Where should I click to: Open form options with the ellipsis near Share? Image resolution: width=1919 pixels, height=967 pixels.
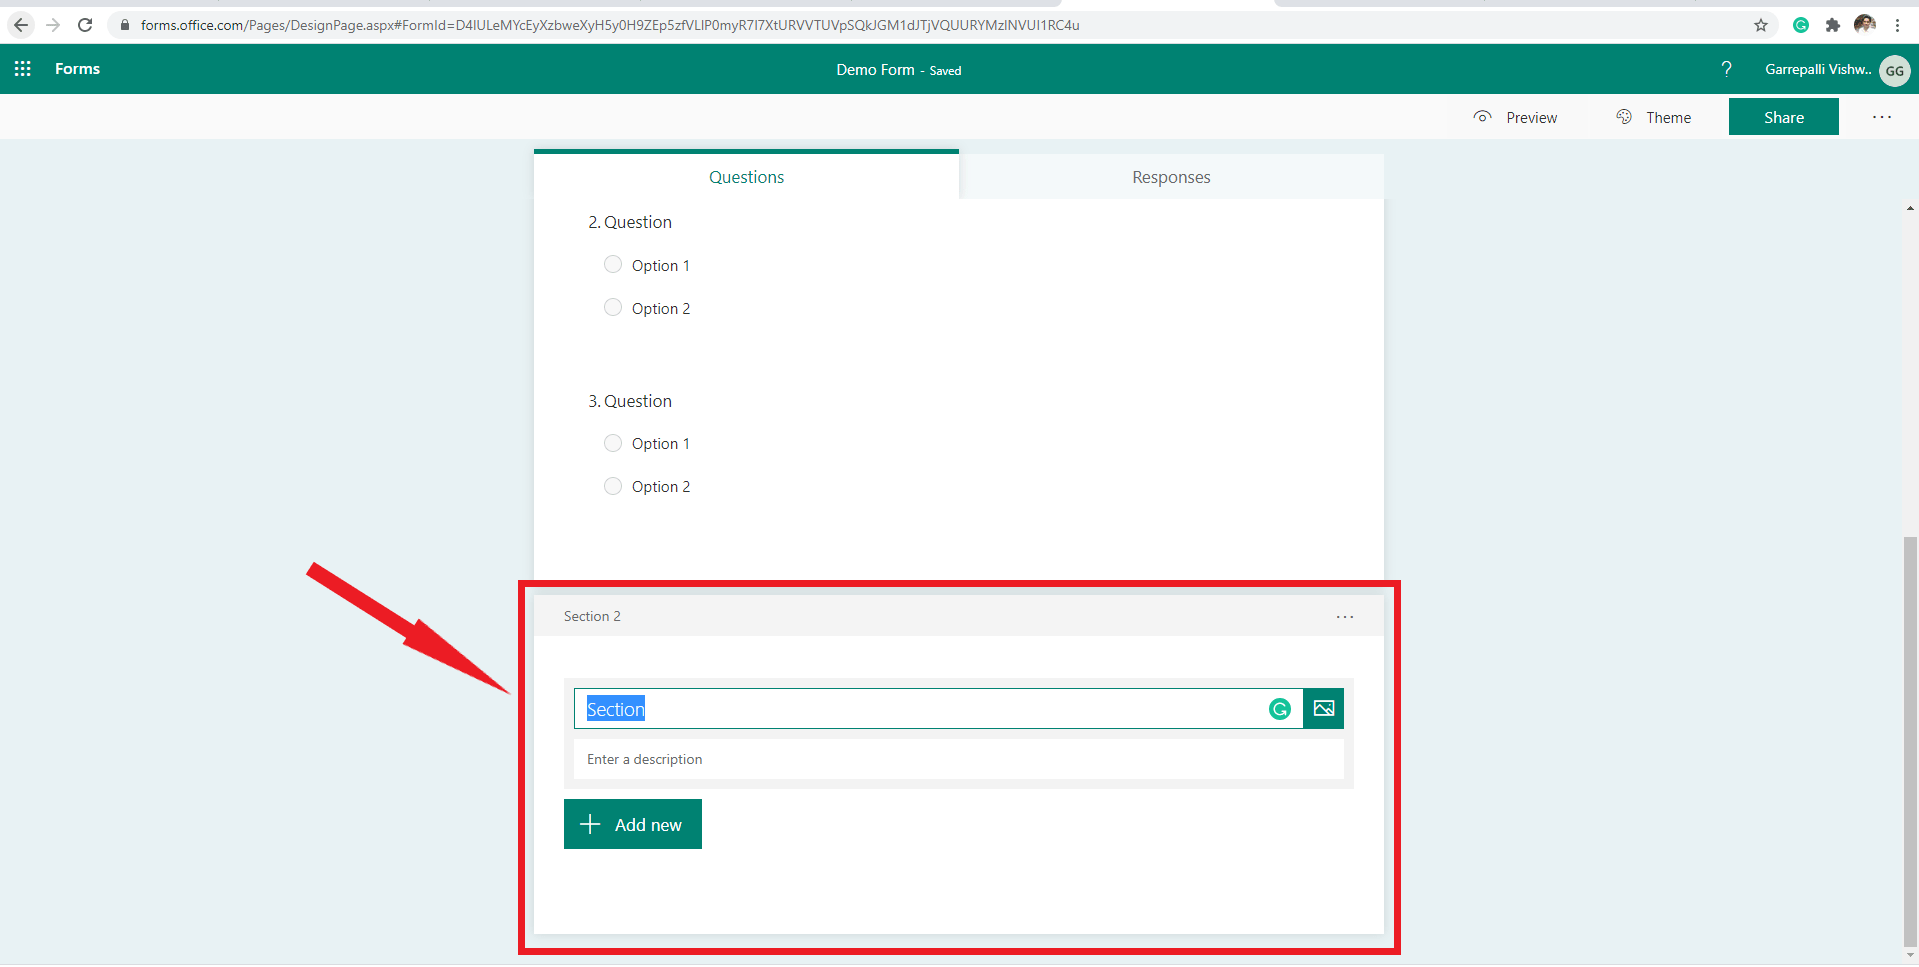point(1880,117)
